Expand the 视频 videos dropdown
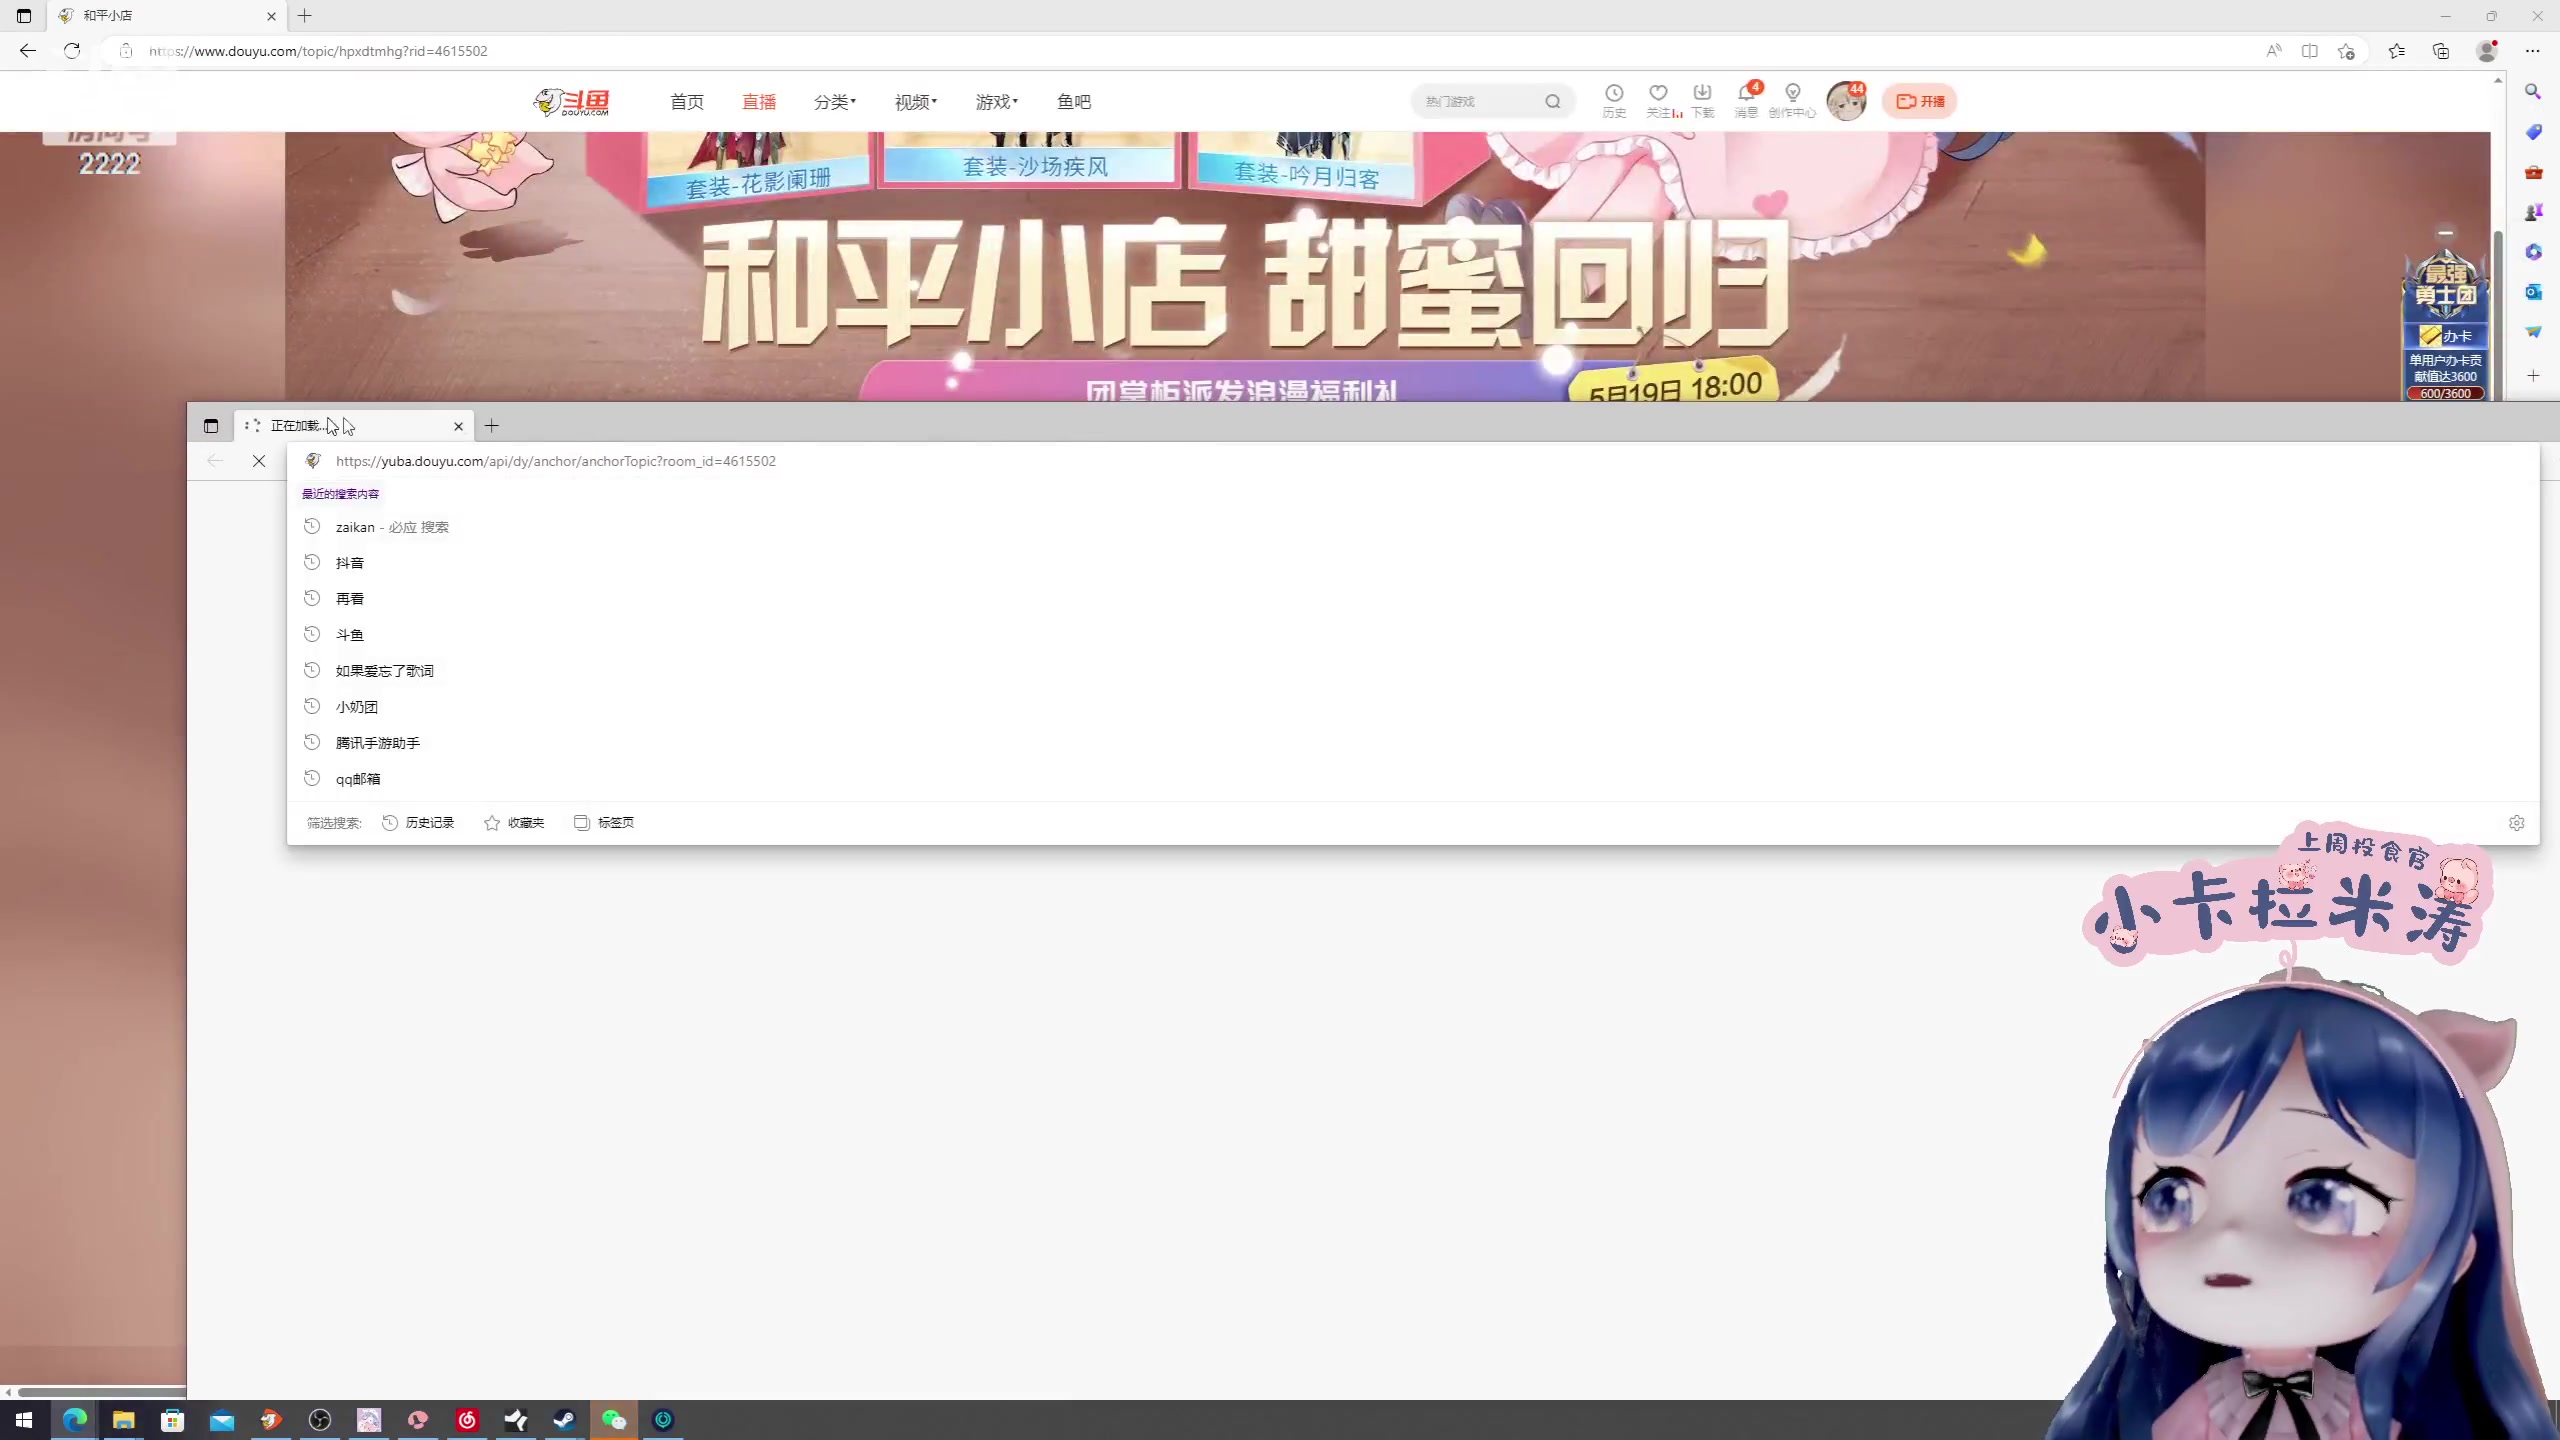The width and height of the screenshot is (2560, 1440). (914, 101)
